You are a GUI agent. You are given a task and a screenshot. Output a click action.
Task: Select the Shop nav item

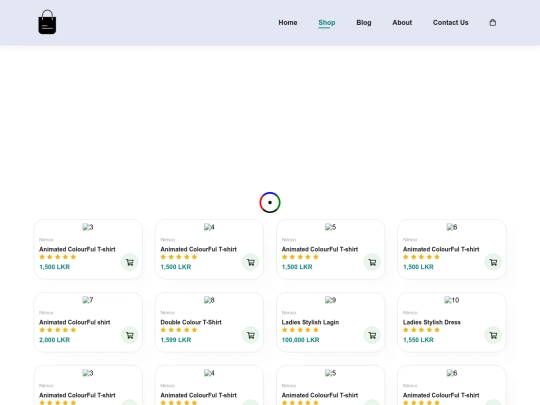(x=326, y=23)
